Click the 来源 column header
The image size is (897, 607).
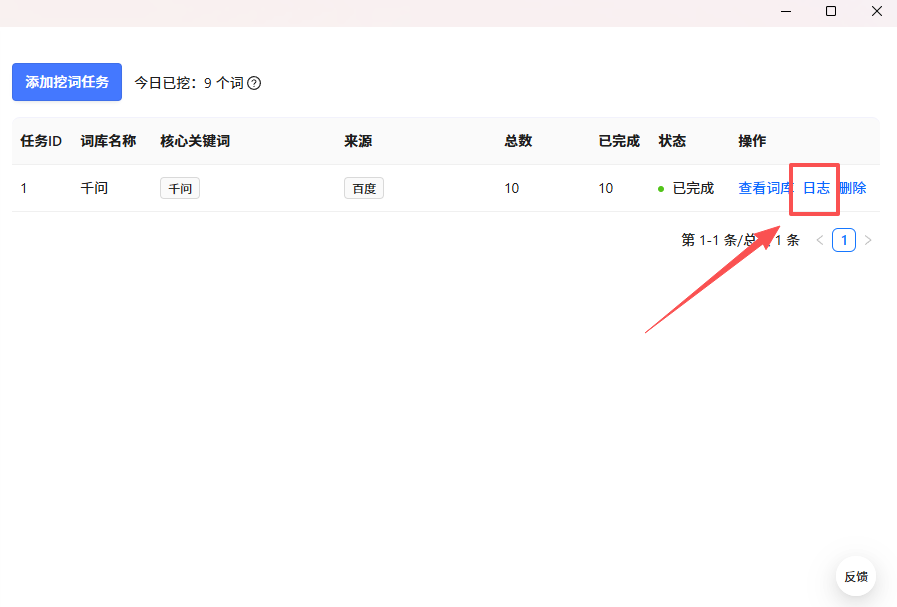358,141
